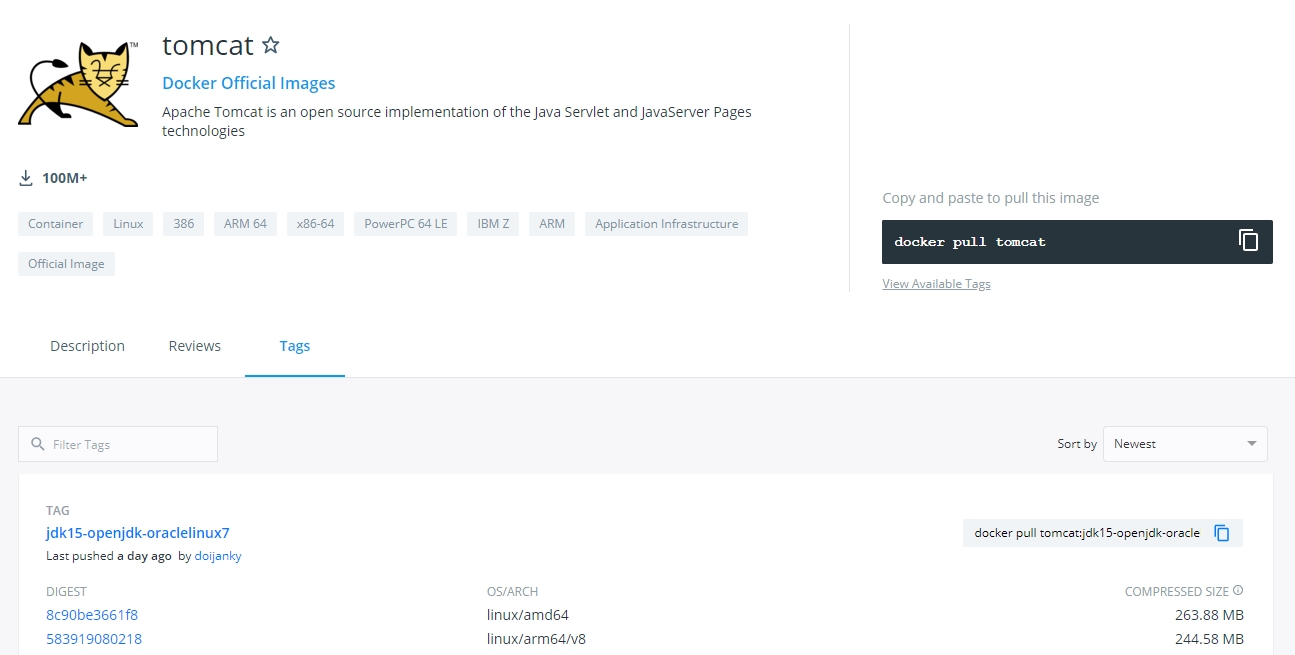Select the Tags tab
Image resolution: width=1295 pixels, height=655 pixels.
(x=294, y=346)
